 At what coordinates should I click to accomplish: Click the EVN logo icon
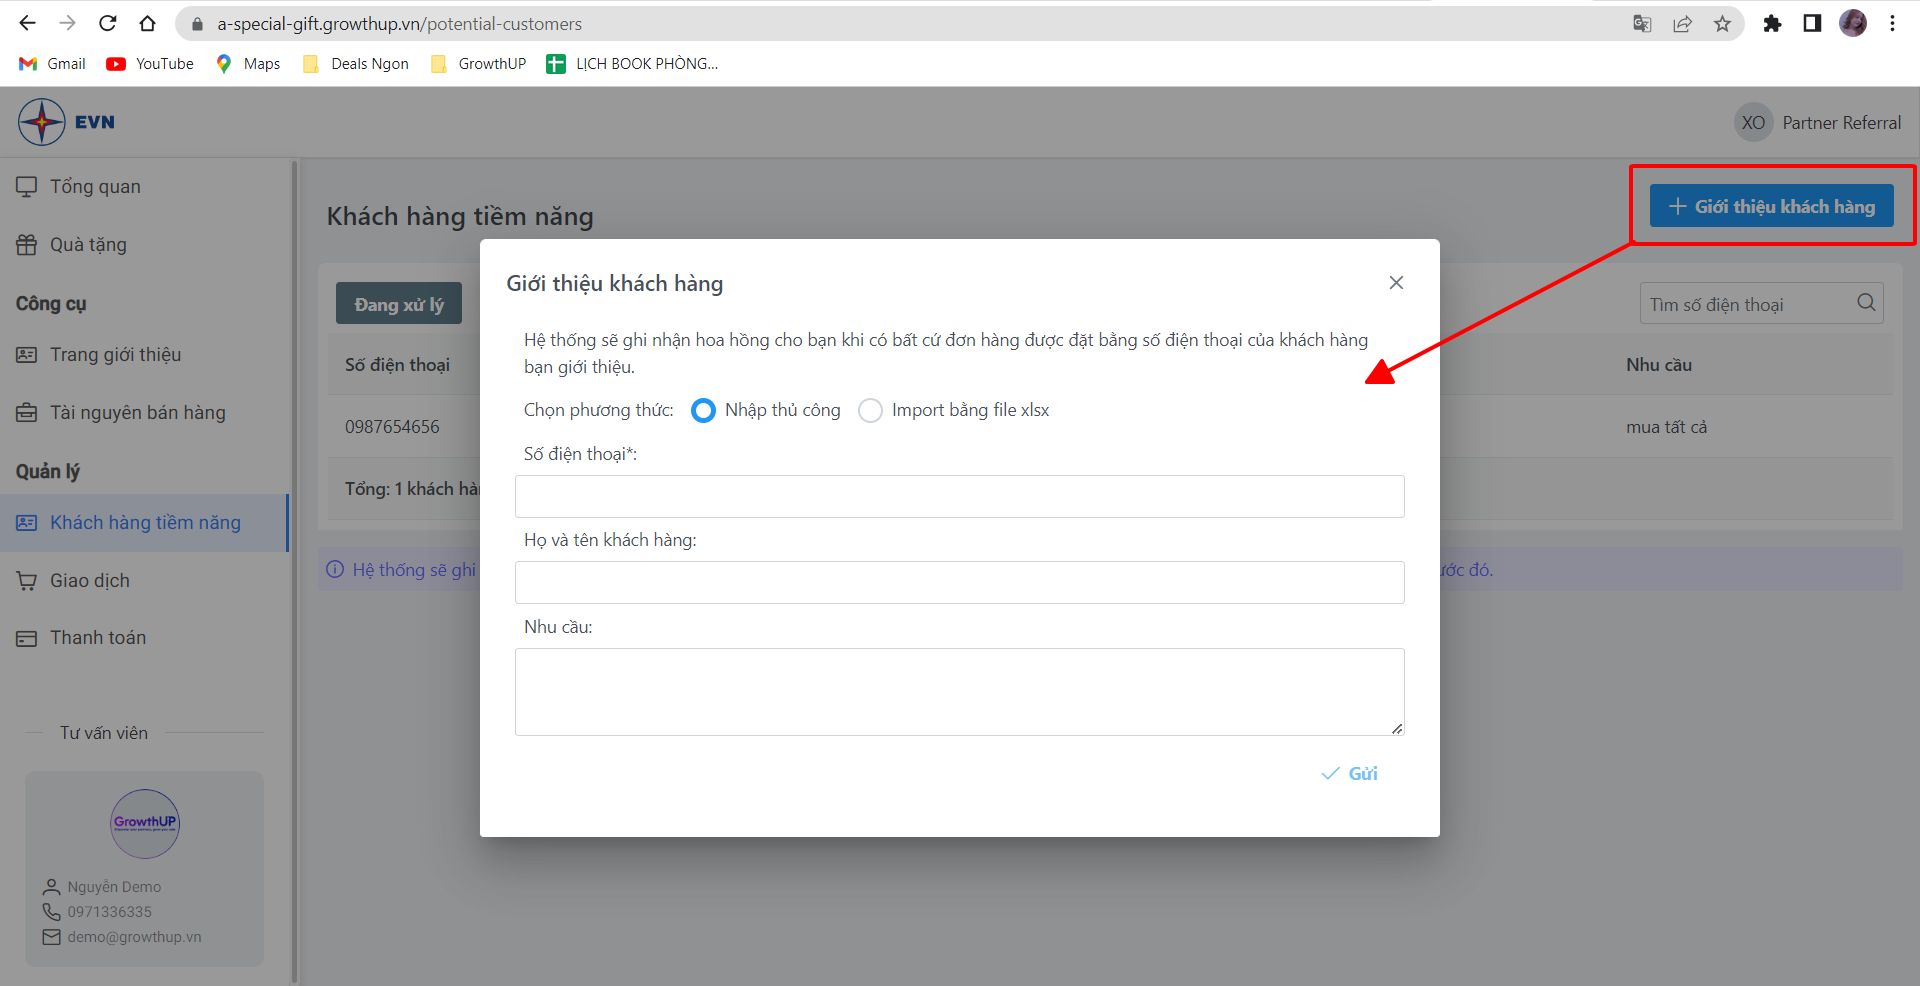point(42,122)
